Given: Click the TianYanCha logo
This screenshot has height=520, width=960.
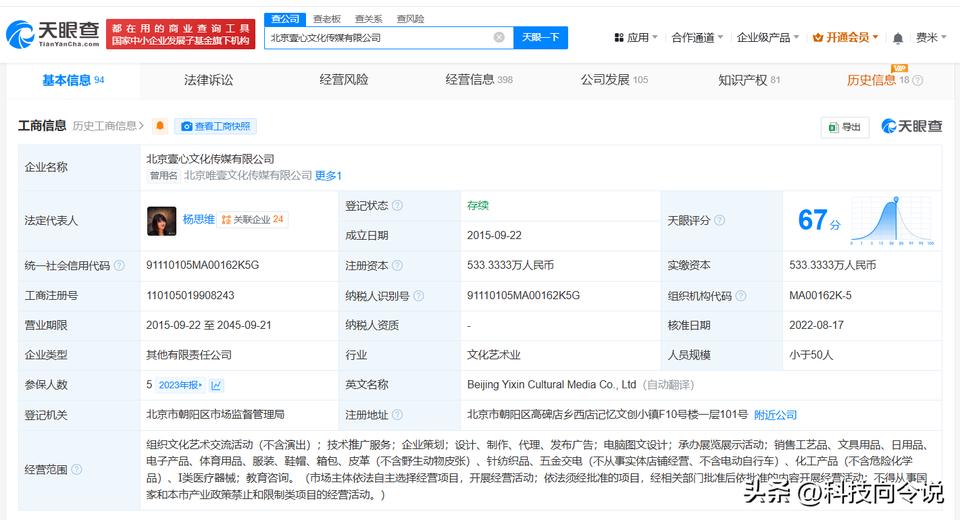Looking at the screenshot, I should click(53, 34).
